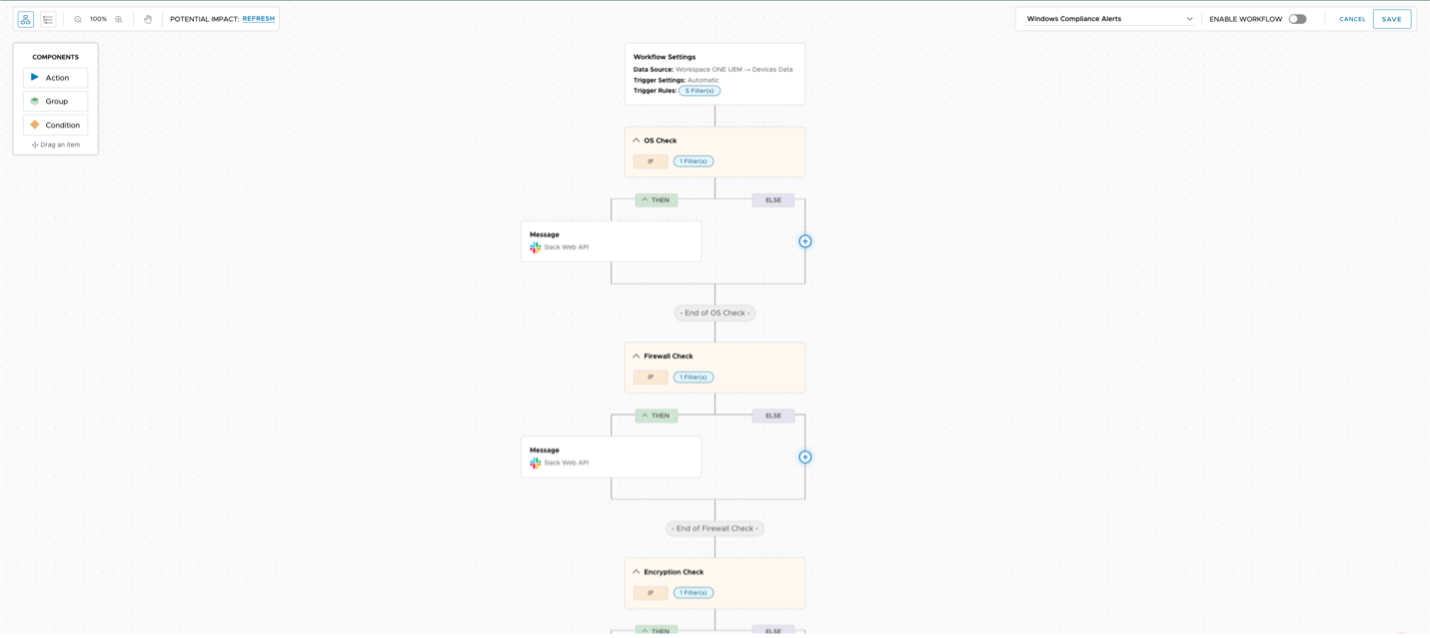1430x638 pixels.
Task: Select the Message card under Firewall Check
Action: 611,456
